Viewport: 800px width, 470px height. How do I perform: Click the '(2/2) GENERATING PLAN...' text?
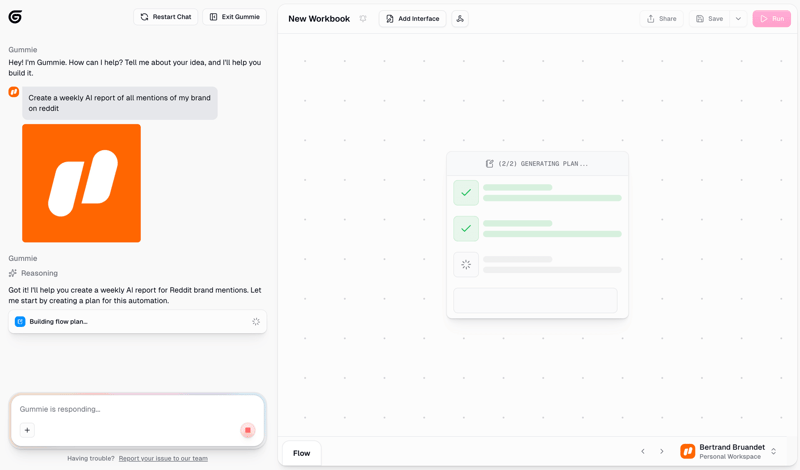(x=543, y=164)
